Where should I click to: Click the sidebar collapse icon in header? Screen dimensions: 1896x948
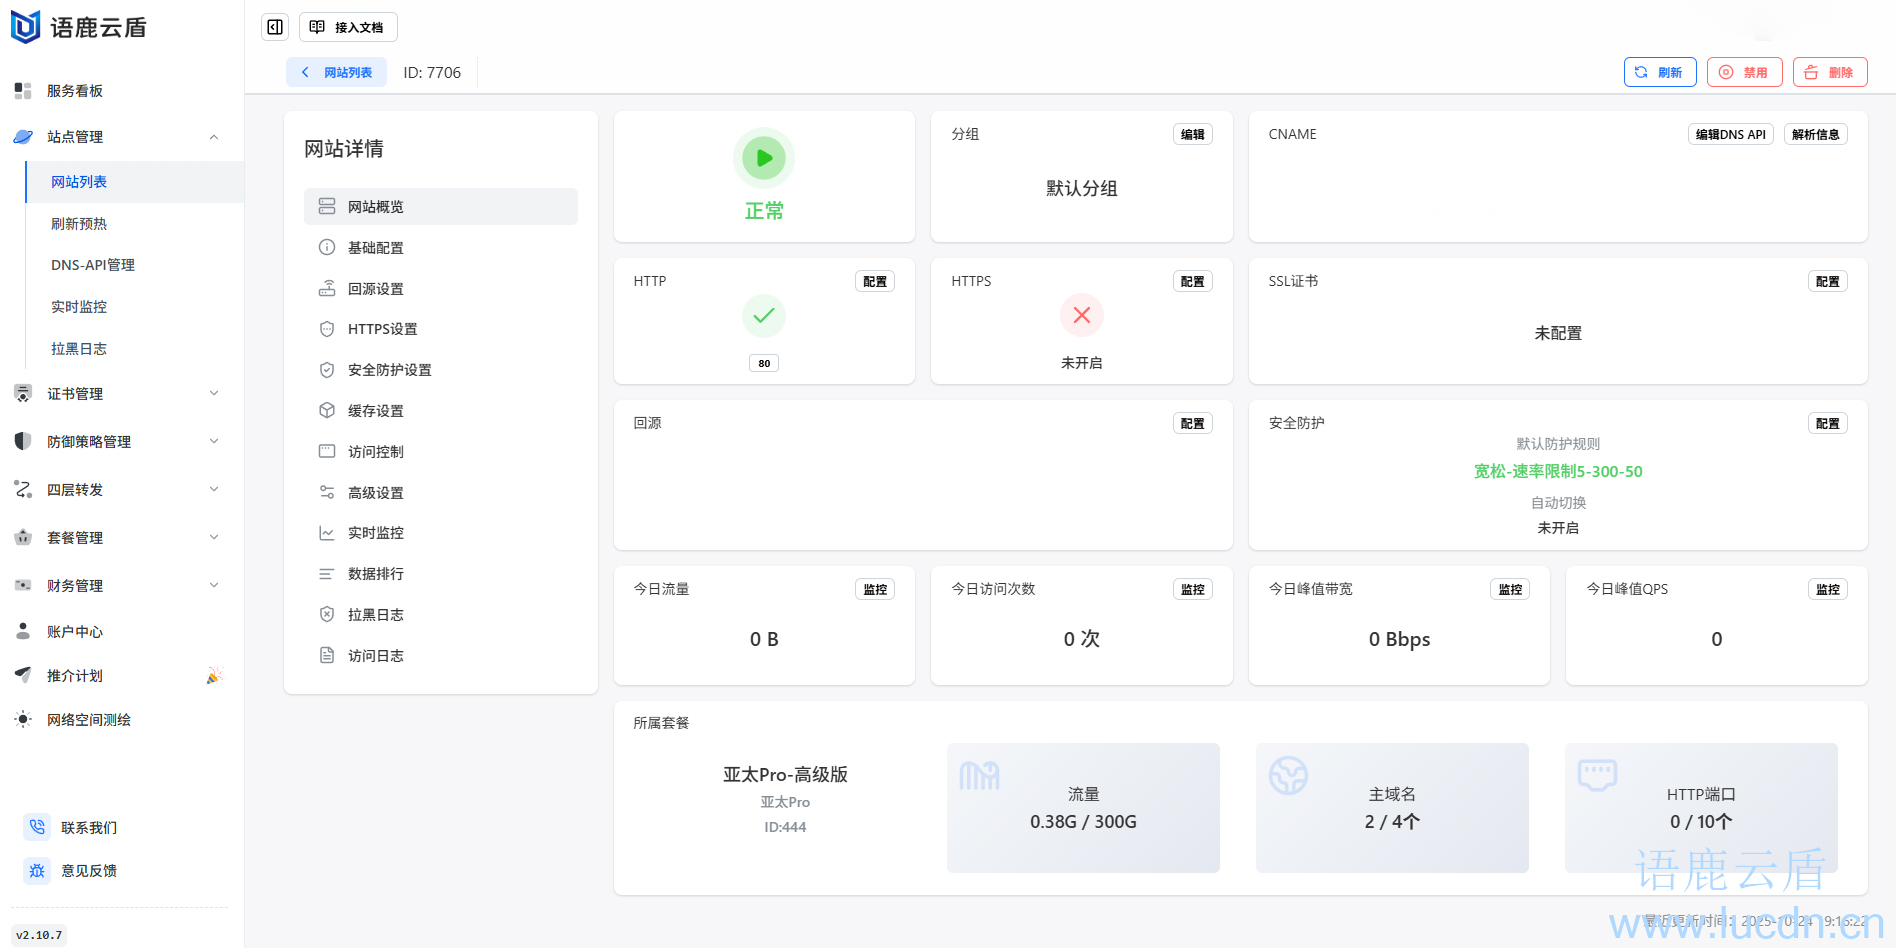(275, 27)
